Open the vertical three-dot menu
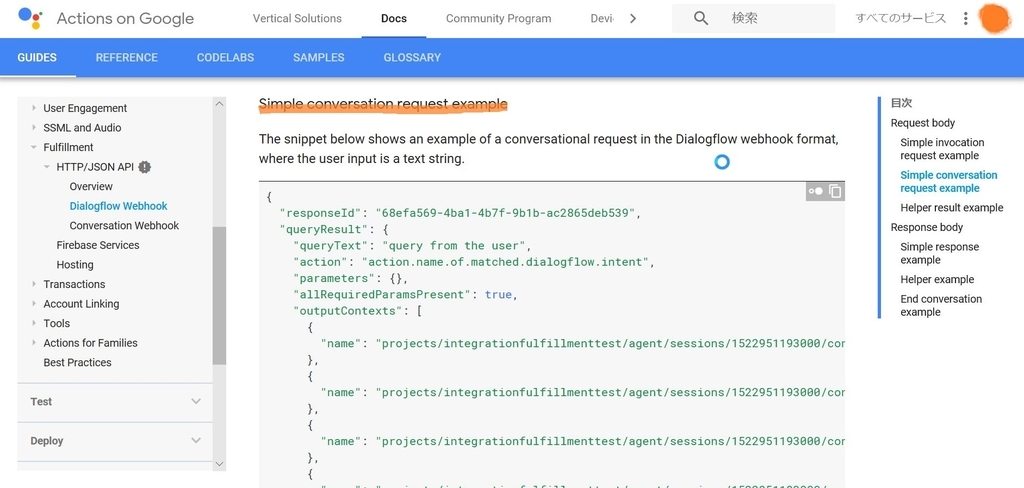 (x=965, y=18)
